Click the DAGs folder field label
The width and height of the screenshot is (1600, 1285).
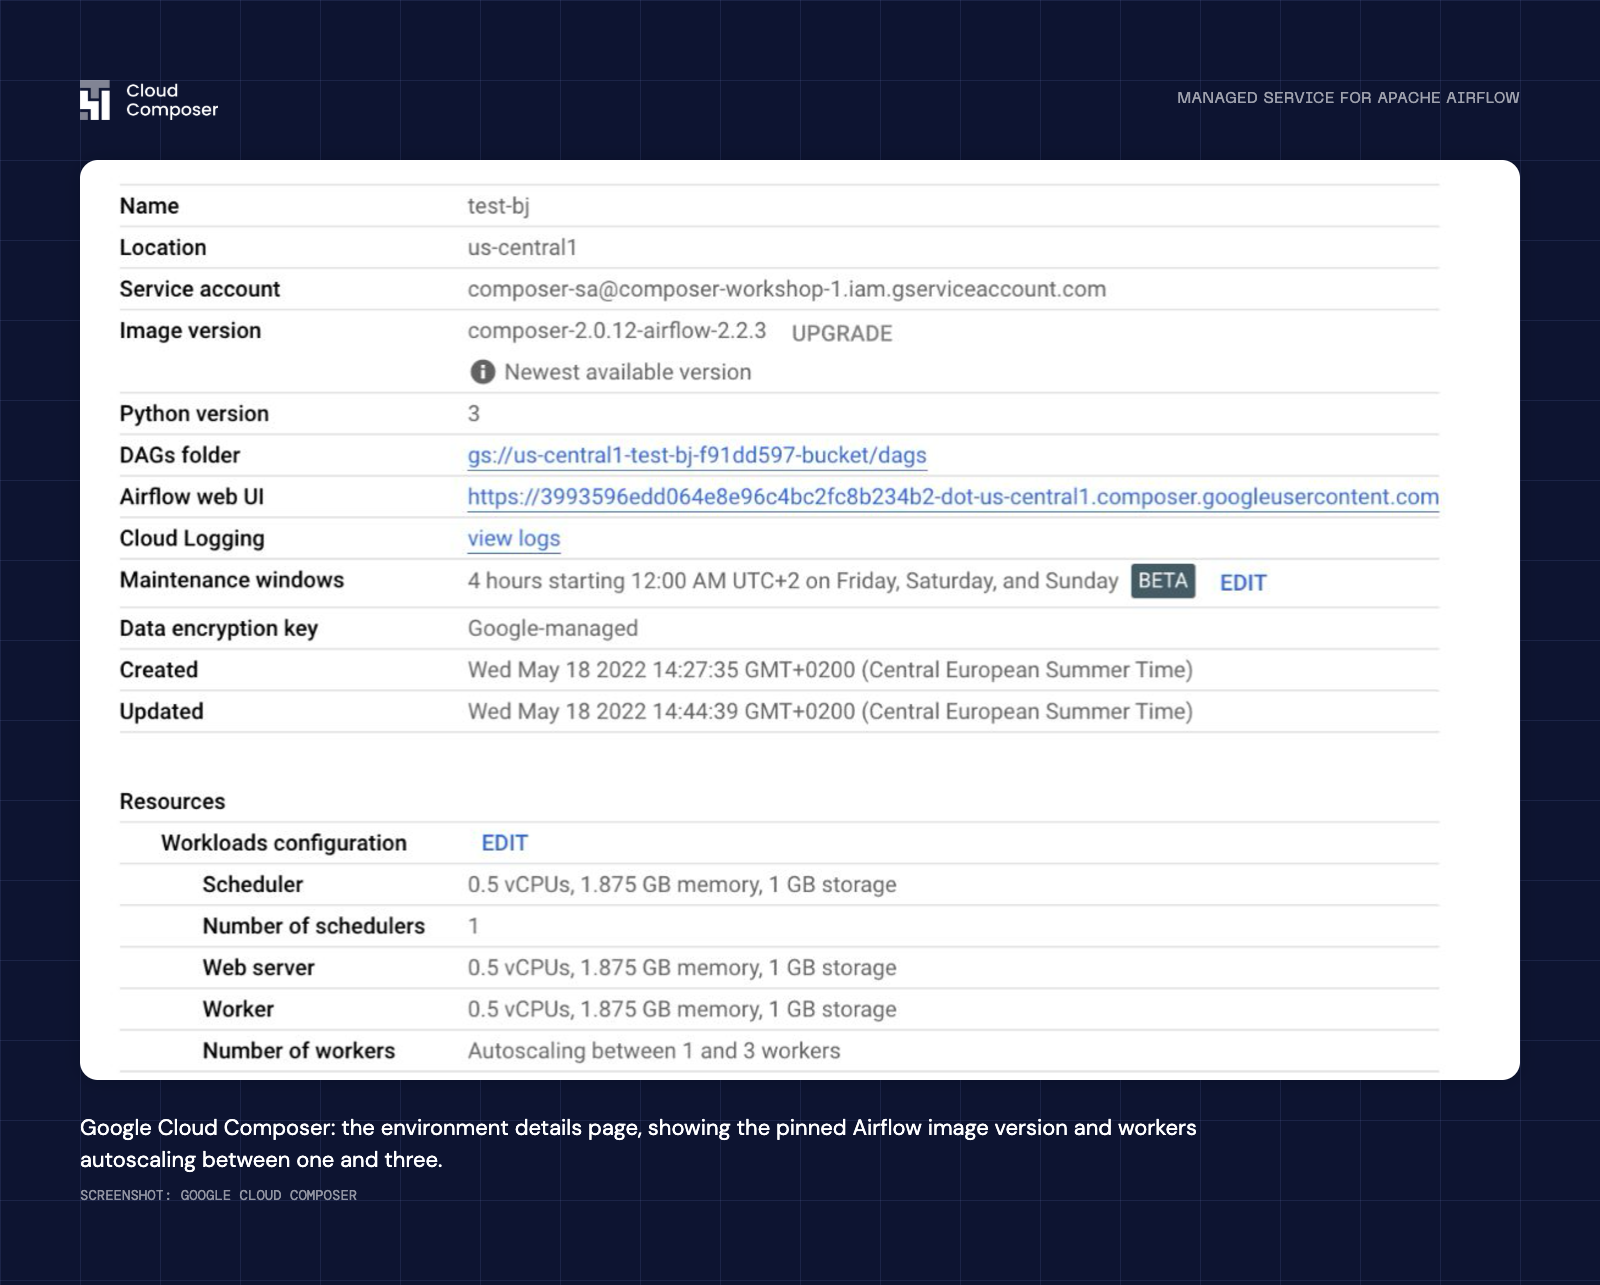[180, 455]
